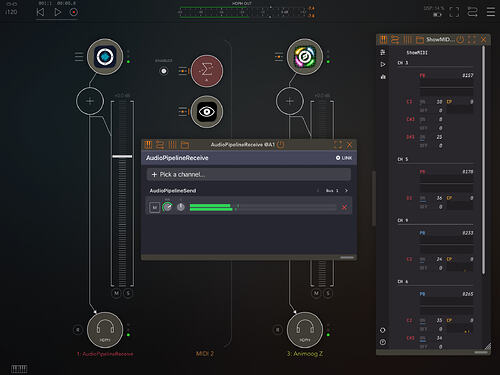This screenshot has width=500, height=375.
Task: Adjust channel 1 volume fader handle
Action: click(122, 156)
